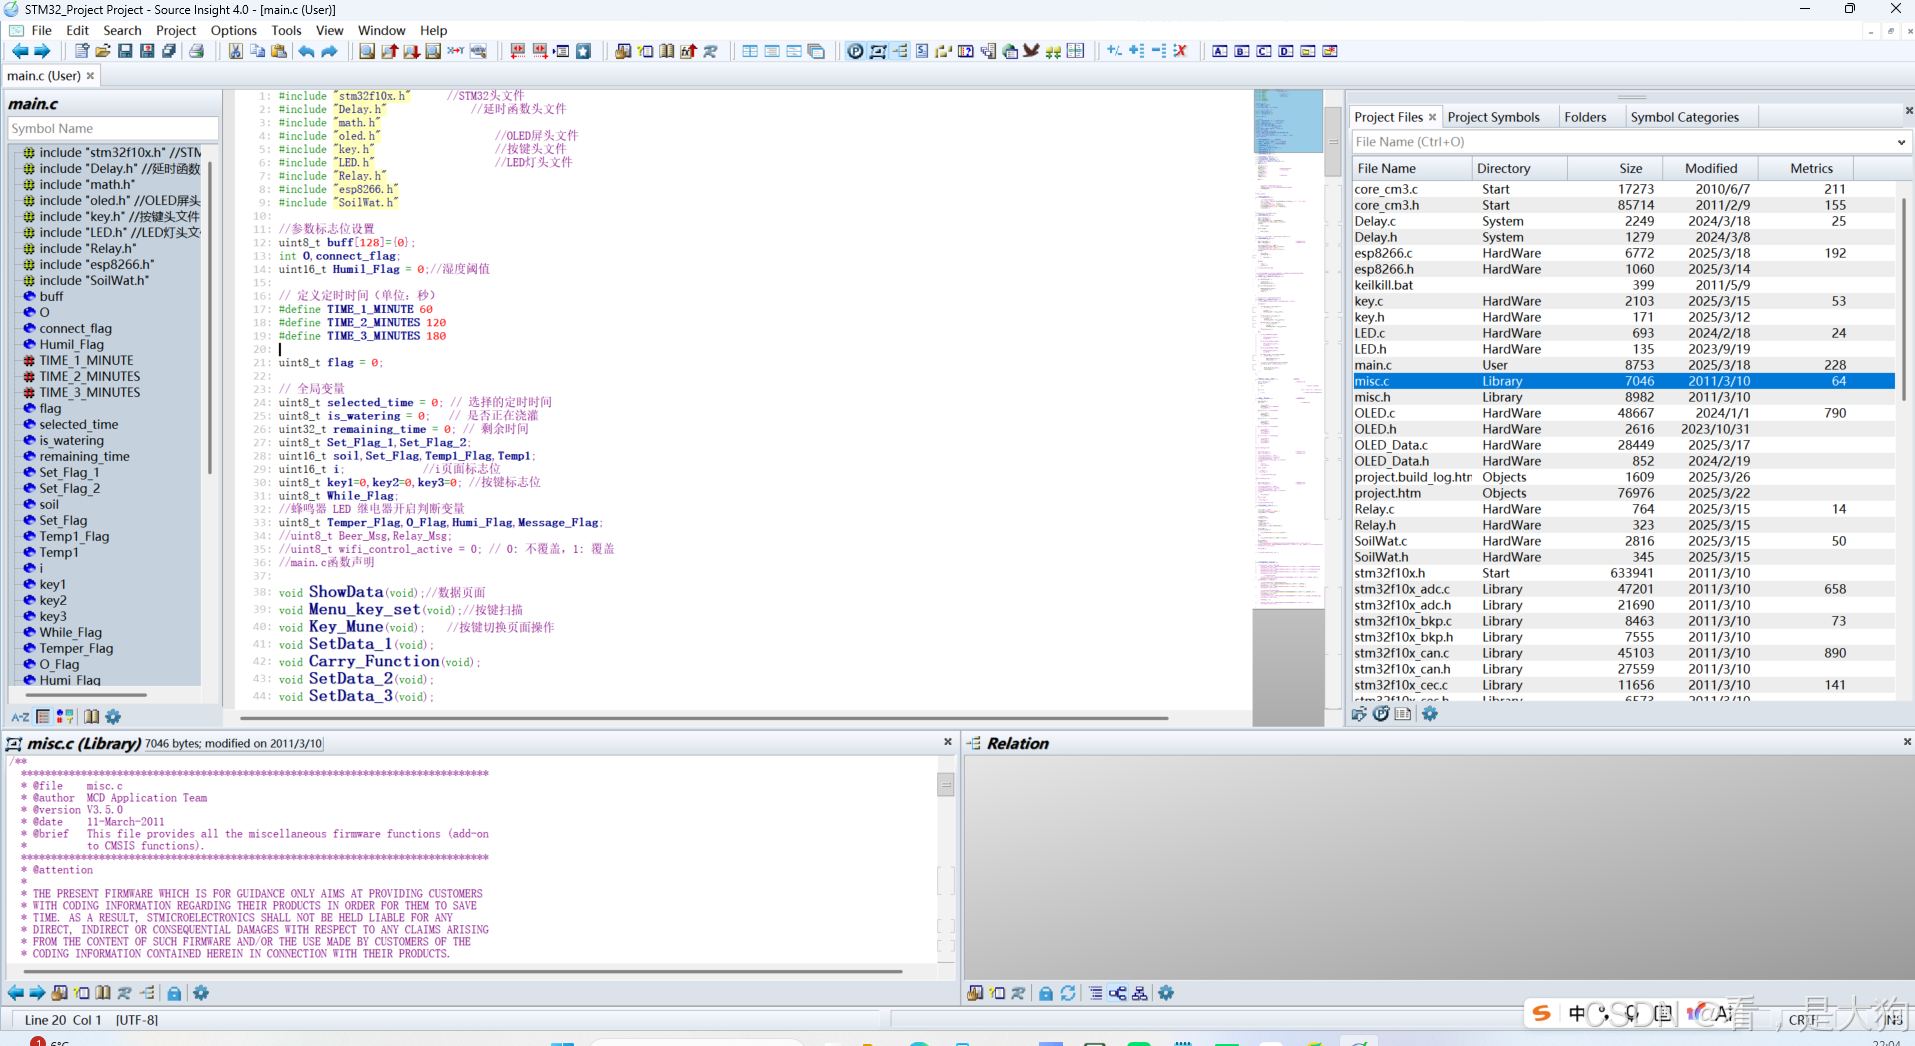Click the Sogou input method 'S' icon
The height and width of the screenshot is (1046, 1915).
click(1541, 1013)
